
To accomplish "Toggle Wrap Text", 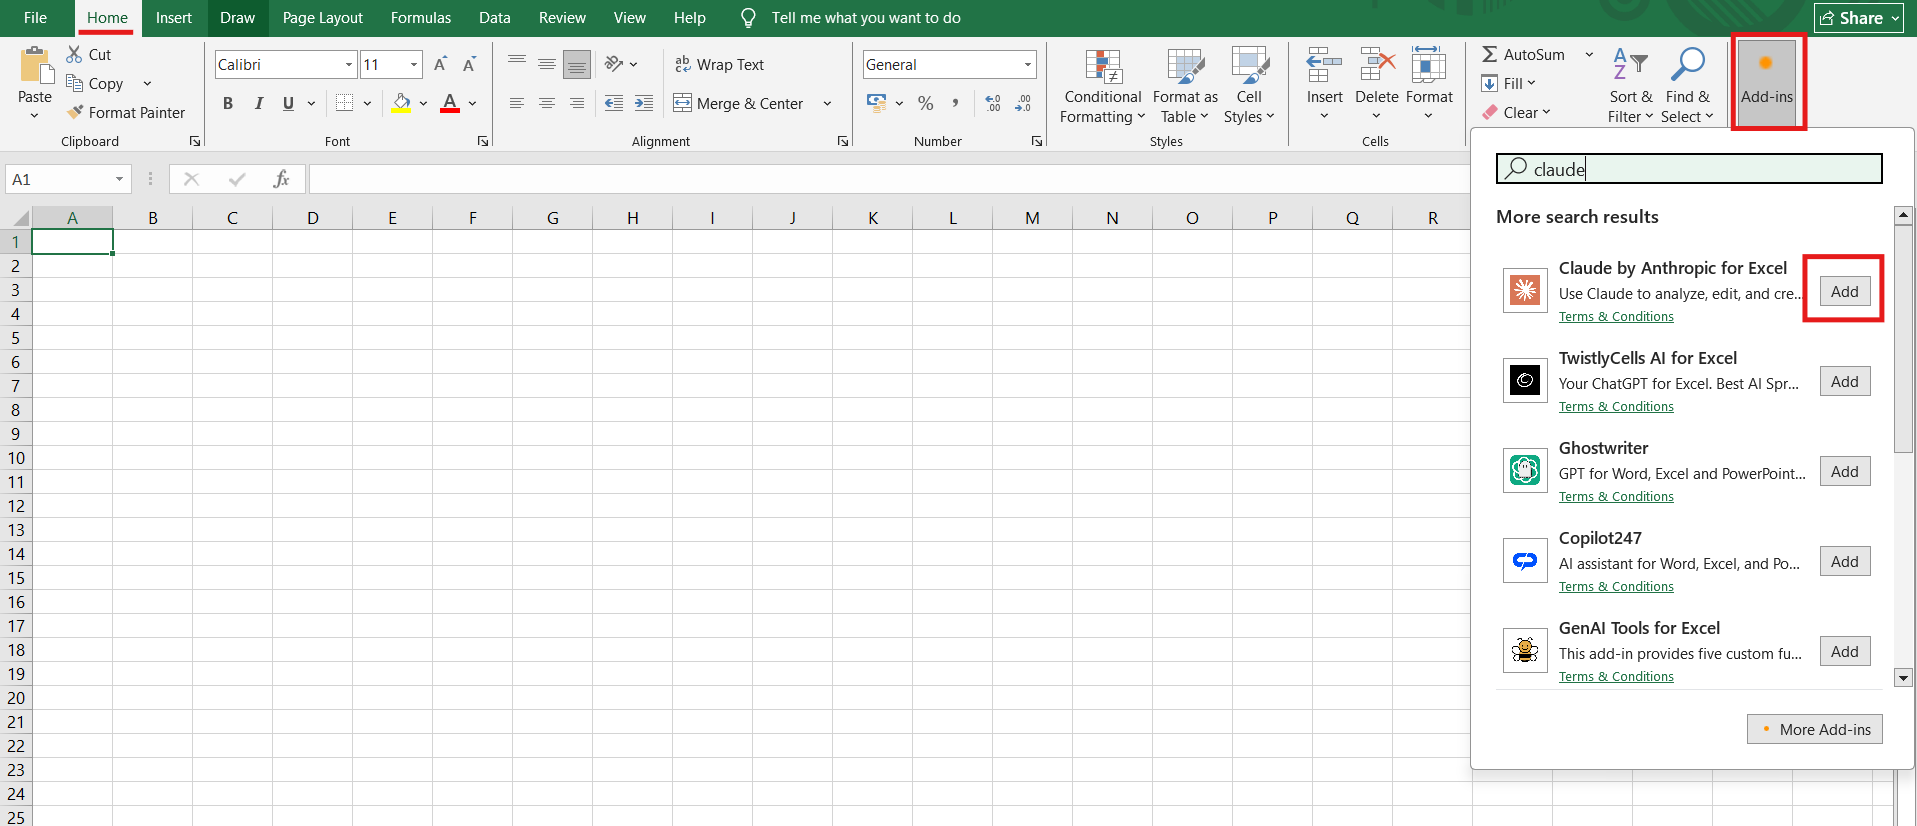I will [x=720, y=64].
